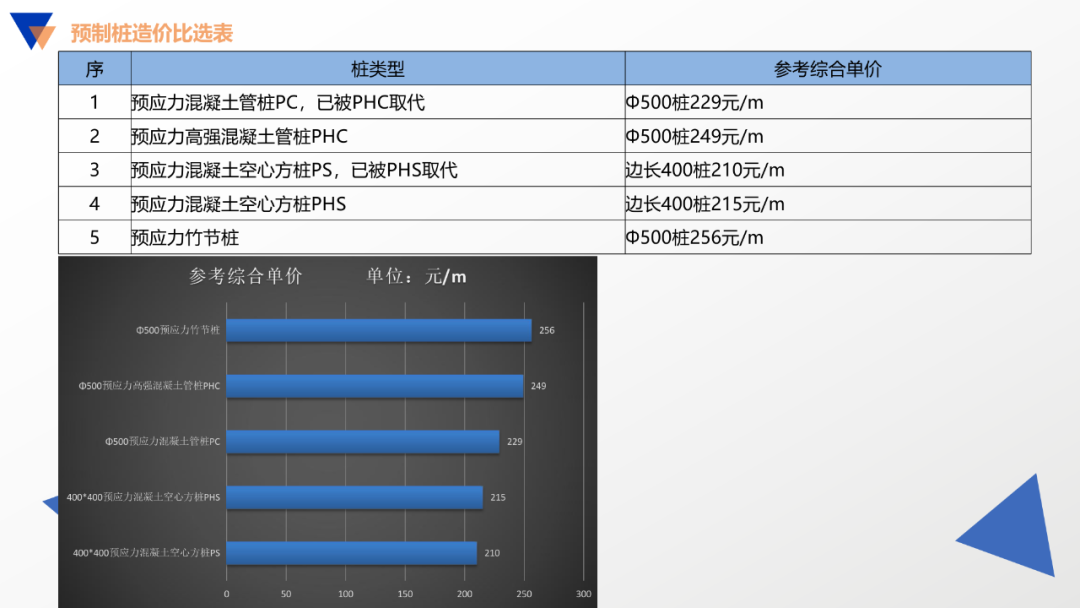Click the axis tick value 100

tap(346, 594)
